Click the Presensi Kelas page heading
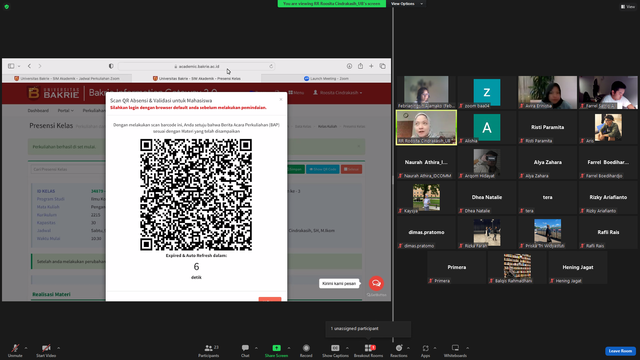 [51, 125]
